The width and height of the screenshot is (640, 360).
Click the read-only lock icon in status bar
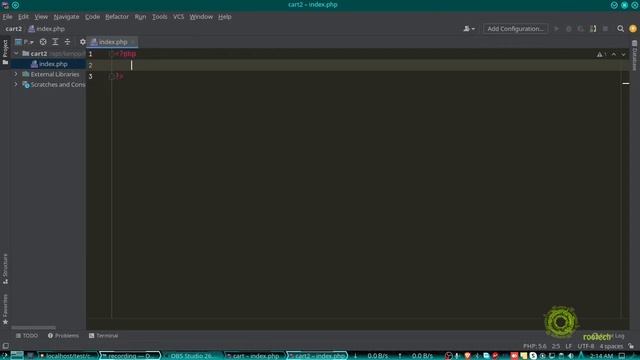pyautogui.click(x=631, y=346)
